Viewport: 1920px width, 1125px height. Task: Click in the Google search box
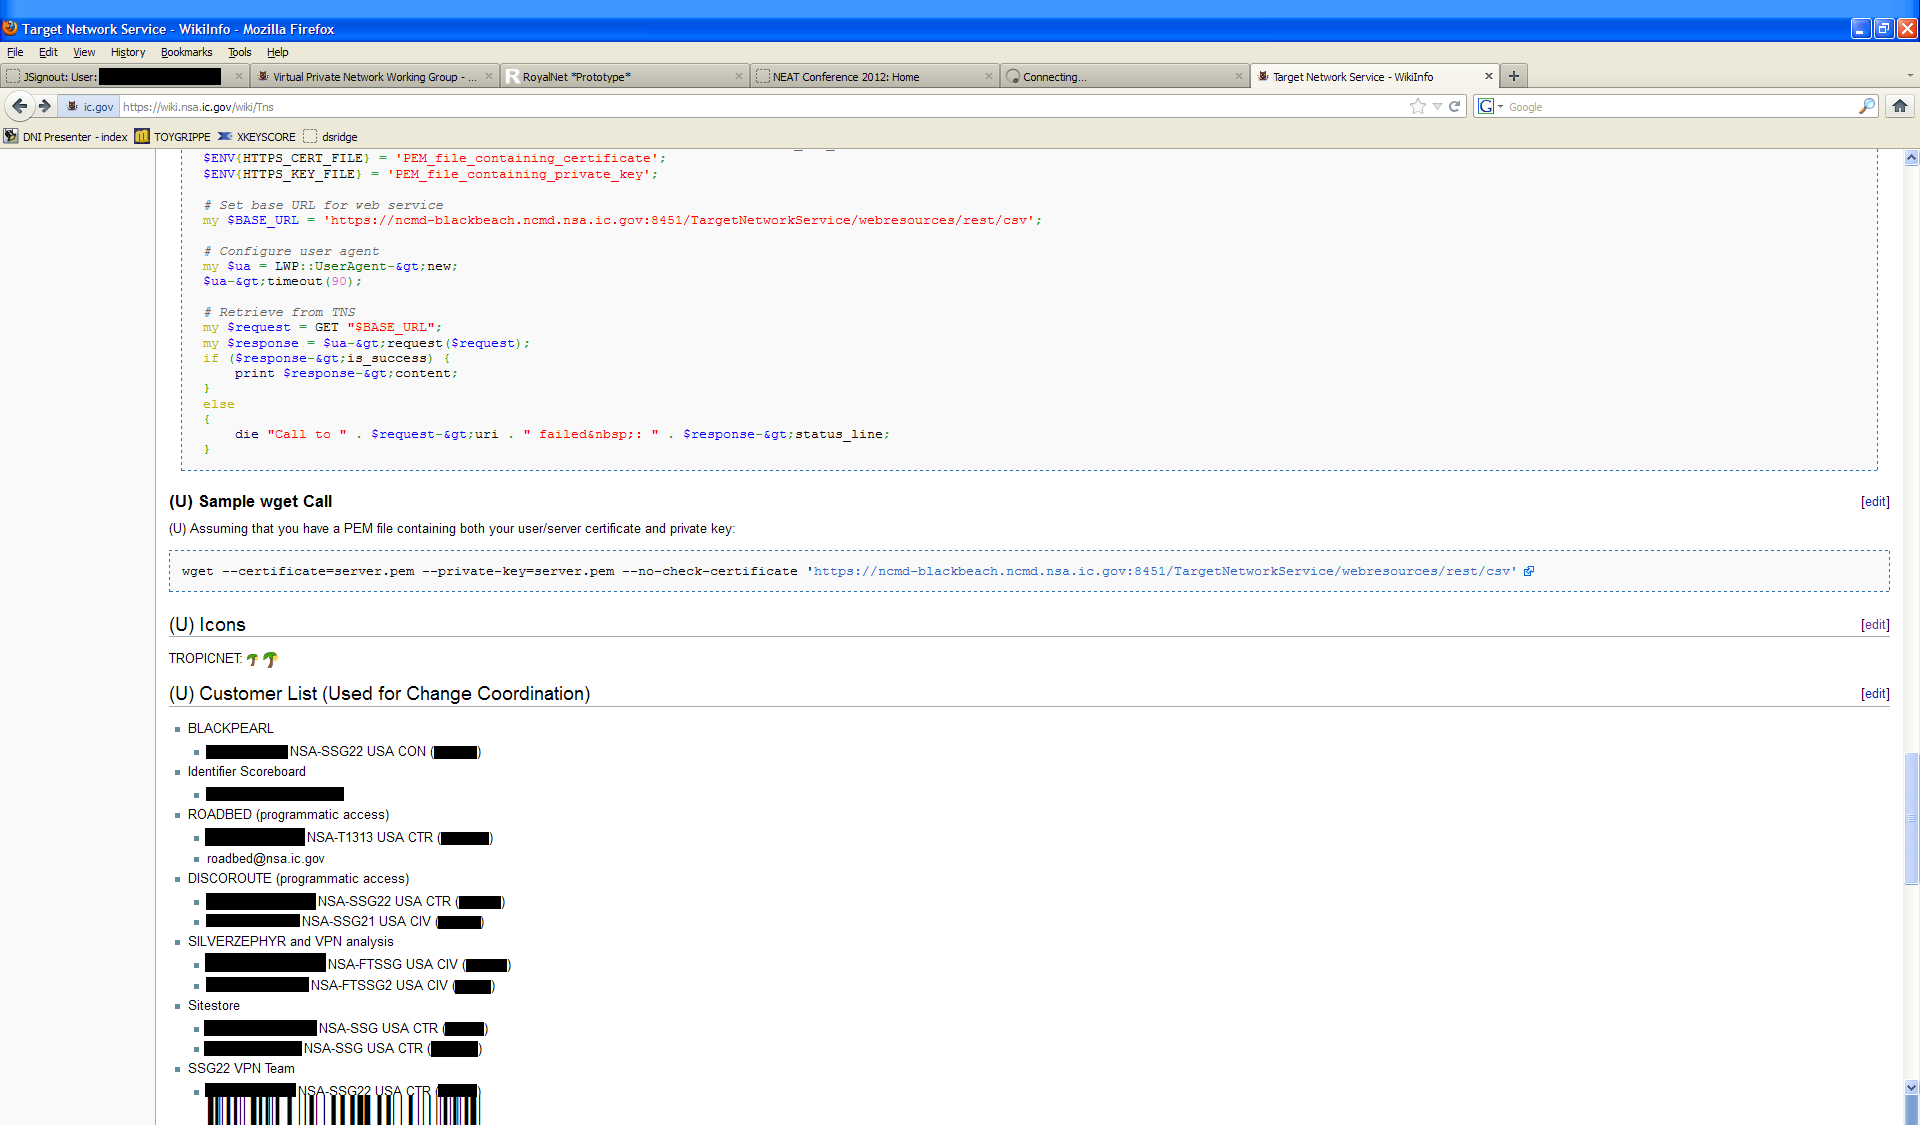click(1680, 107)
